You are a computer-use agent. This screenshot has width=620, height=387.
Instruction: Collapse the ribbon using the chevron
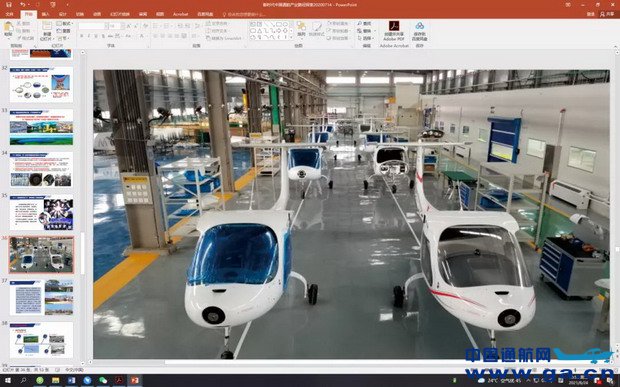tap(615, 47)
